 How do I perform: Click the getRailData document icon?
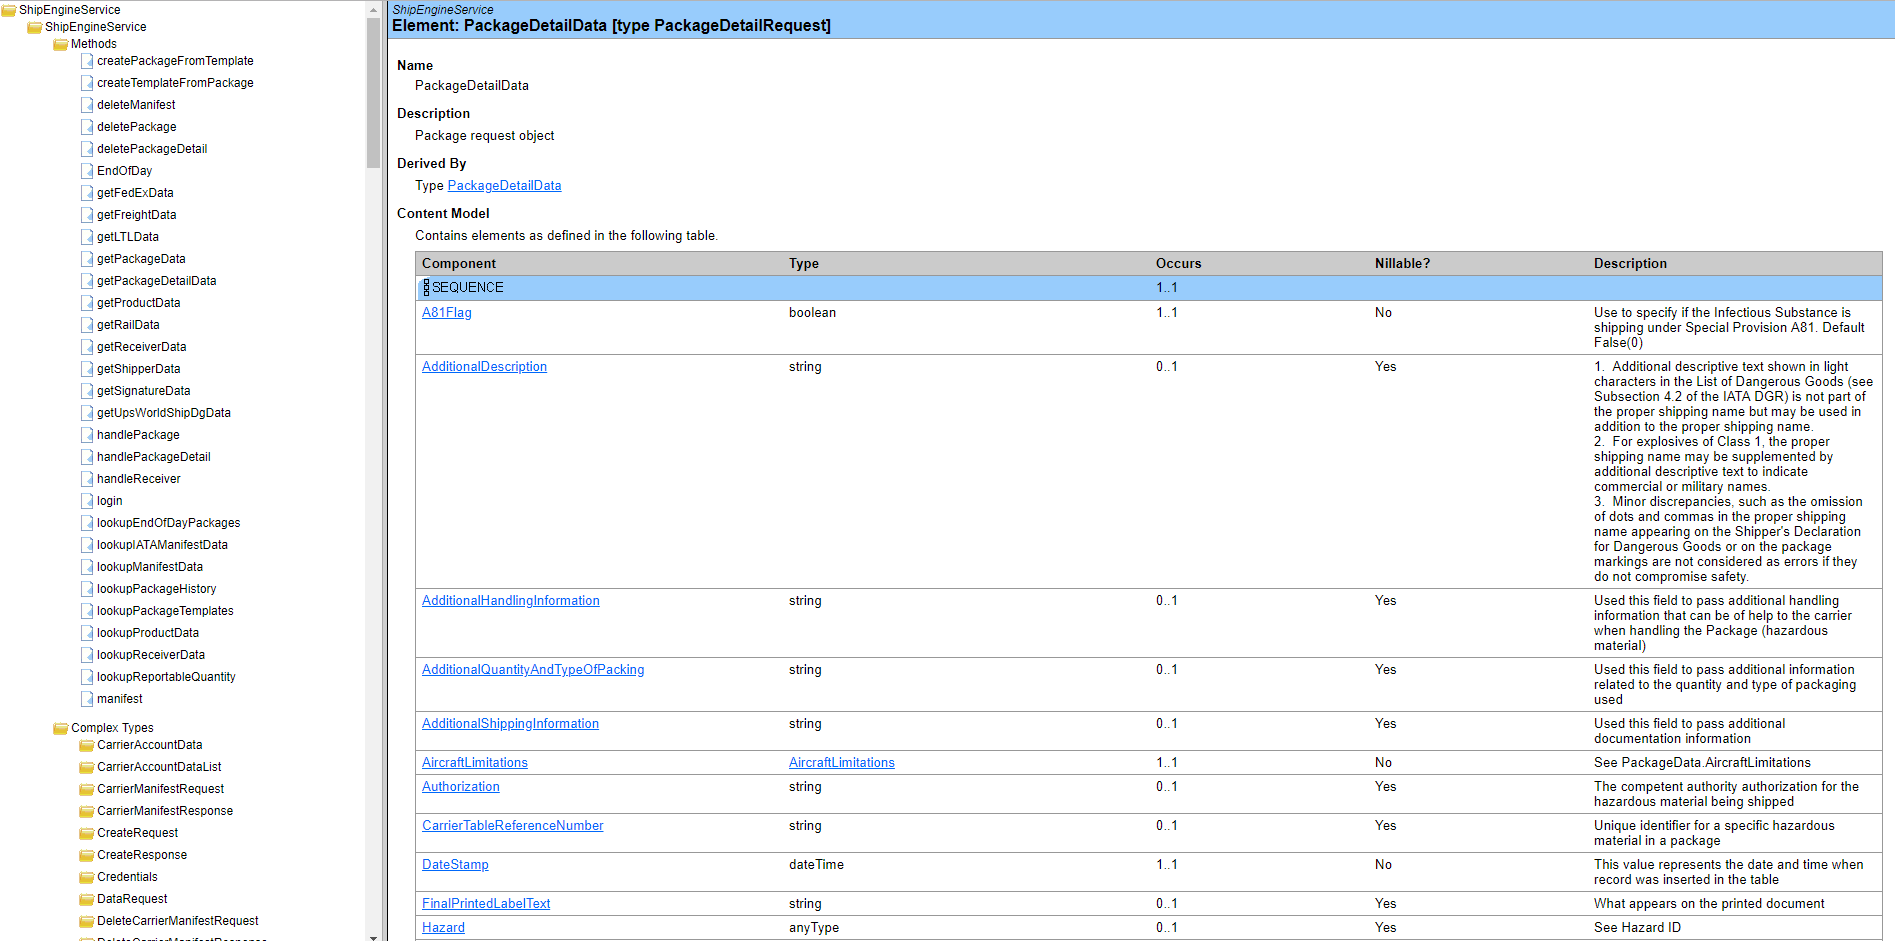pos(87,325)
